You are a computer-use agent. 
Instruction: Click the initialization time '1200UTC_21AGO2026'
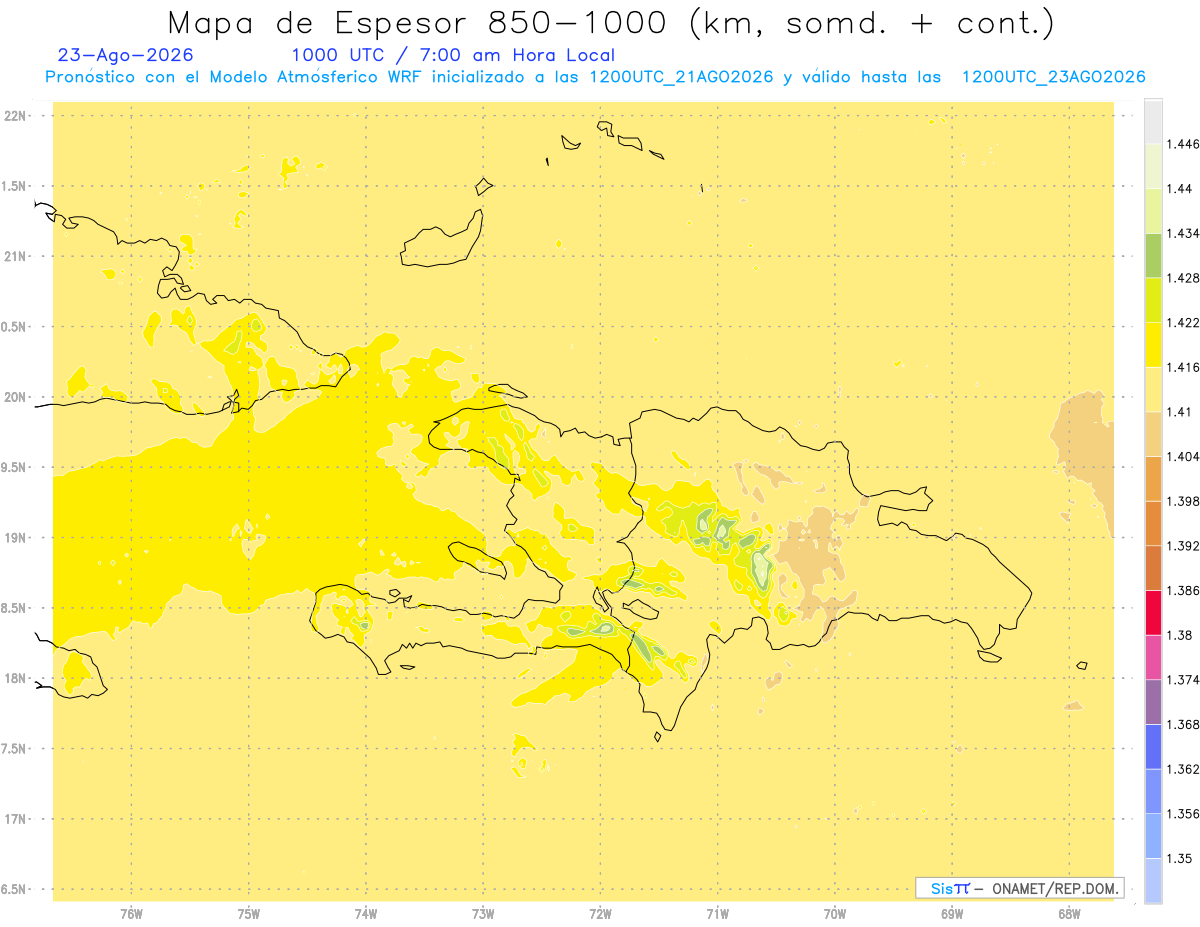click(x=681, y=77)
